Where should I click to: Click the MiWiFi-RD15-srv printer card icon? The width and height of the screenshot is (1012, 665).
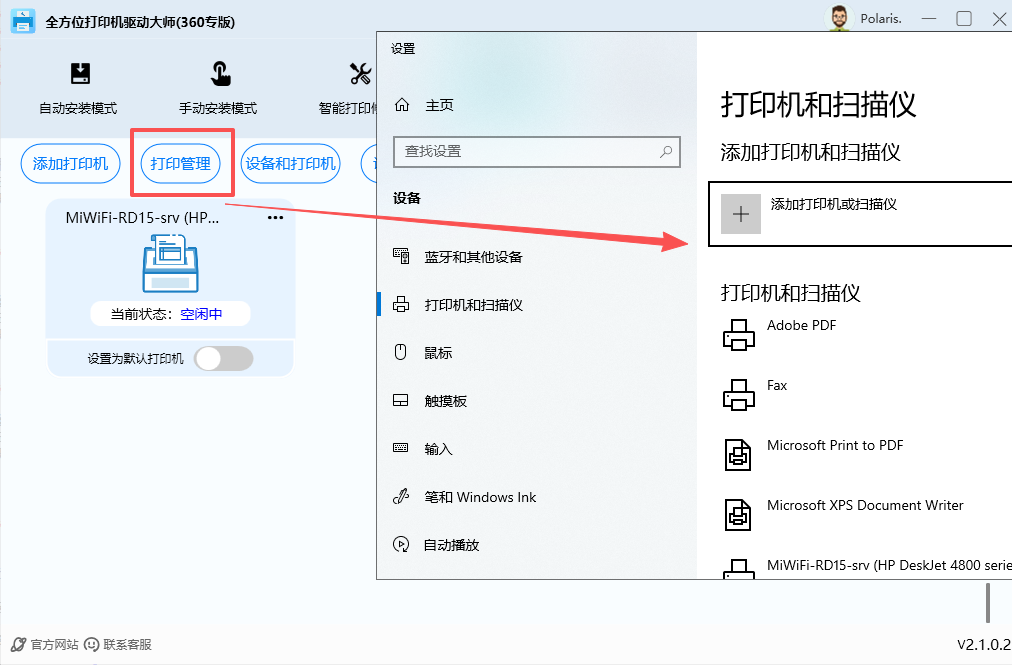[x=169, y=263]
